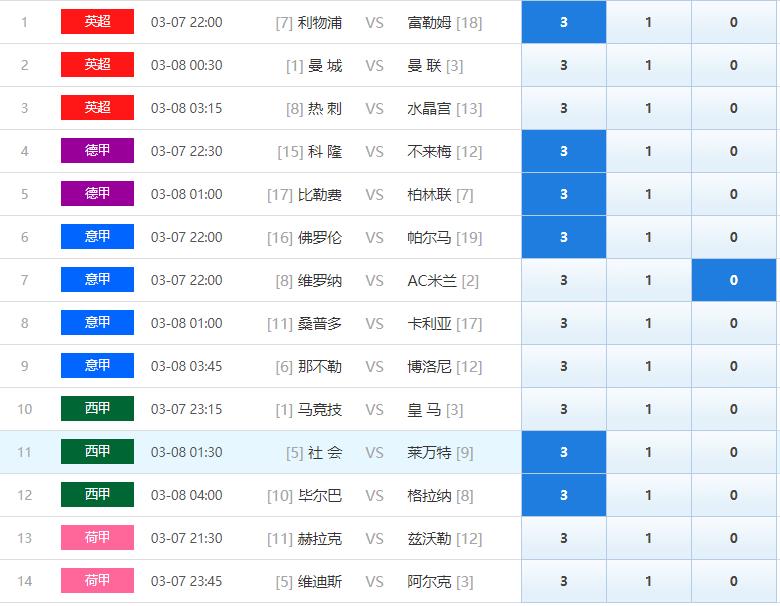780x606 pixels.
Task: Toggle selected 3 for 比勒费 vs 柏林联
Action: tap(564, 194)
